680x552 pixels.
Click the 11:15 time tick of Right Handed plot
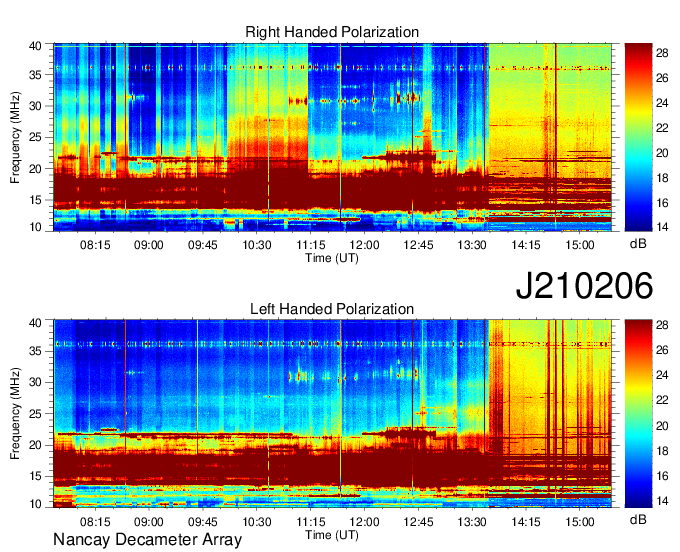pos(311,245)
